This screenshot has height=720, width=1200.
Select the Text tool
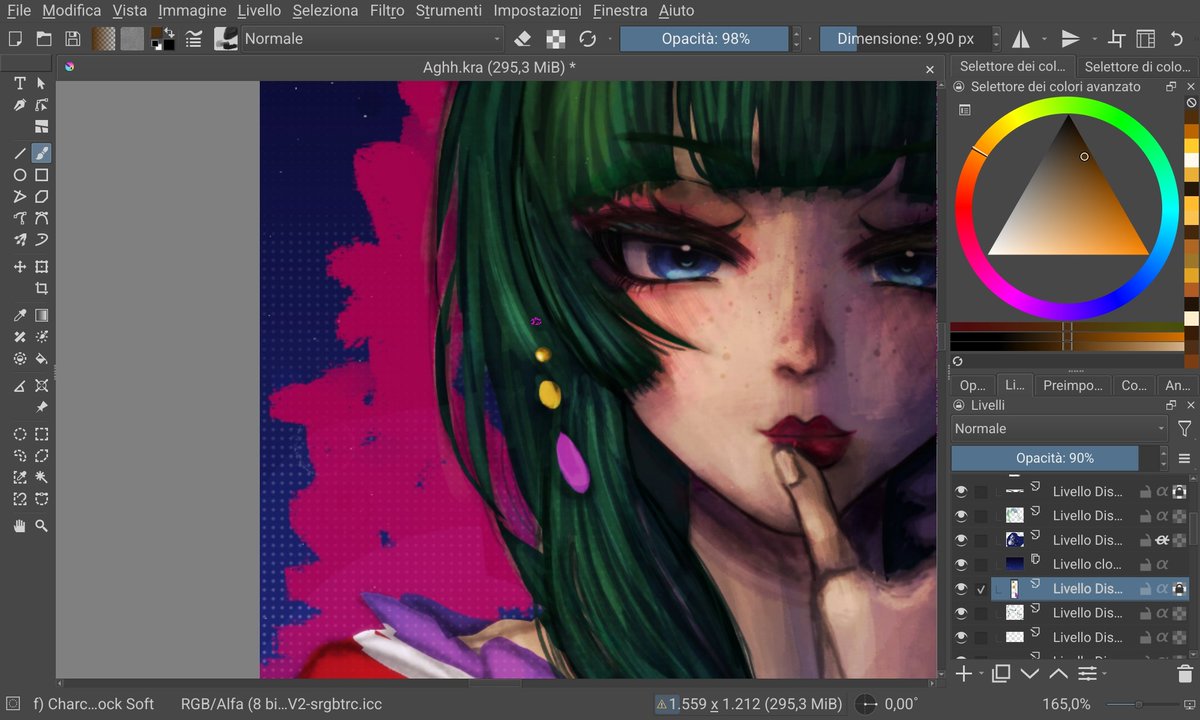point(19,84)
